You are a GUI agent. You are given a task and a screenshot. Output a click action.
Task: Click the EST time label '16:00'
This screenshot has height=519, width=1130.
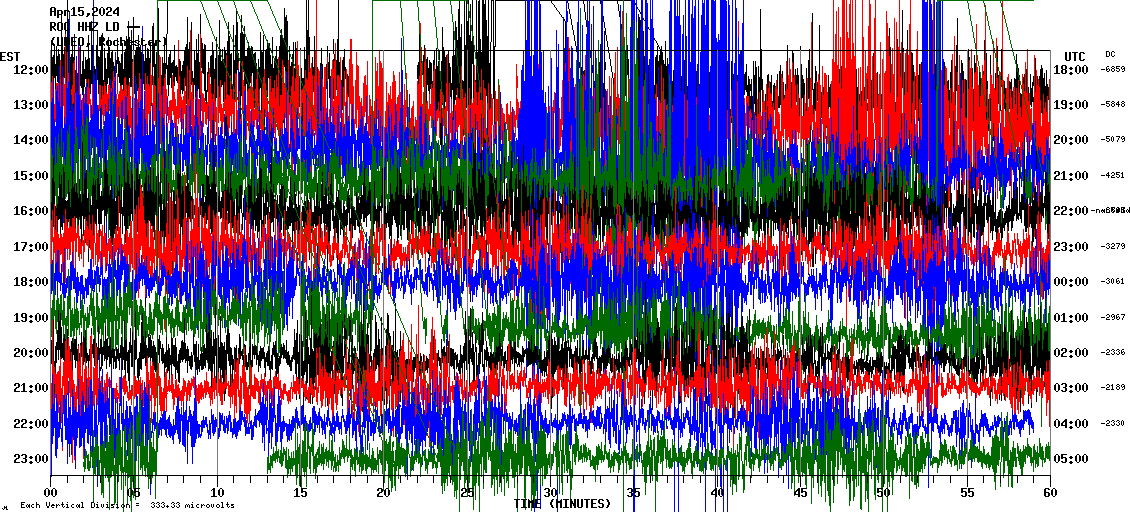tap(30, 211)
